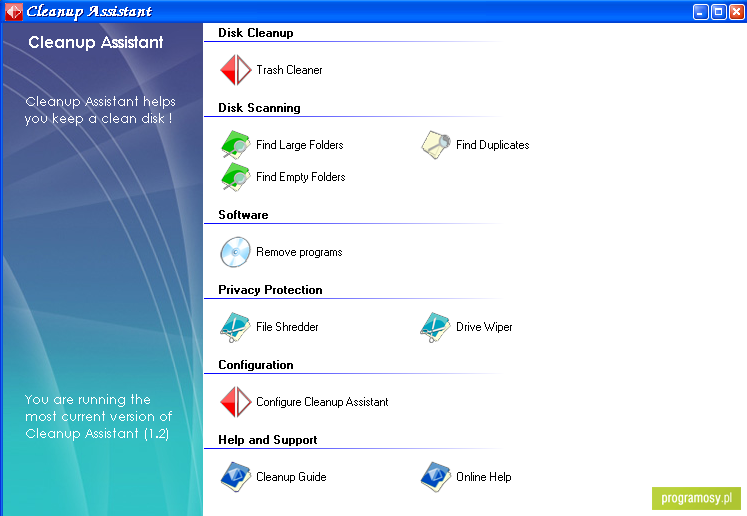Image resolution: width=747 pixels, height=516 pixels.
Task: Open the Drive Wiper link
Action: [484, 327]
